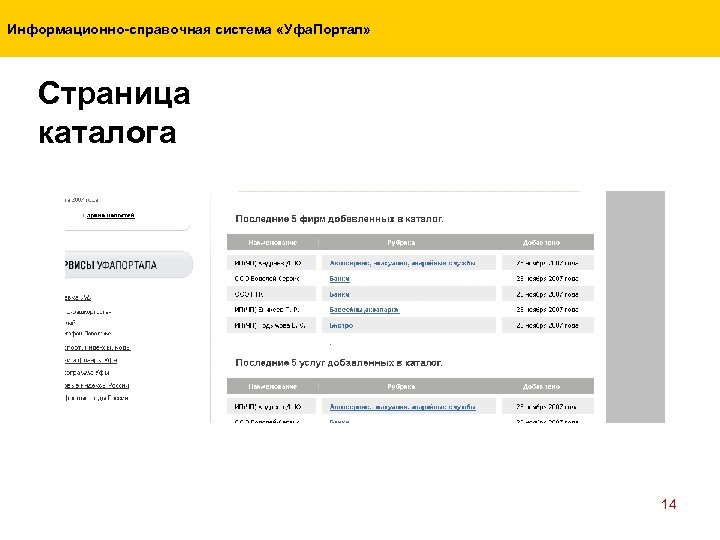720x540 pixels.
Task: Click the Наименование column header in the firms table
Action: tap(273, 242)
